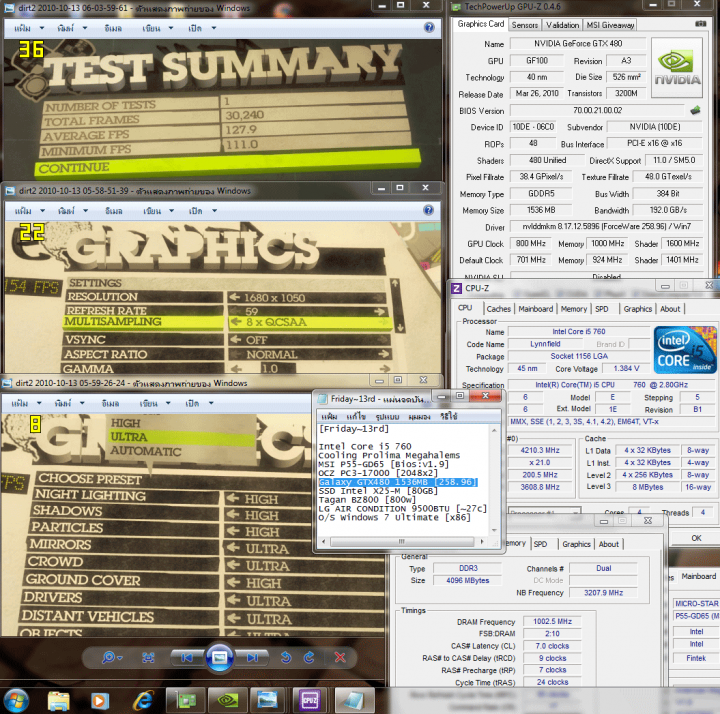The image size is (720, 714).
Task: Expand แฟ้ม menu in the 05-58-51-39 viewer
Action: [x=29, y=211]
